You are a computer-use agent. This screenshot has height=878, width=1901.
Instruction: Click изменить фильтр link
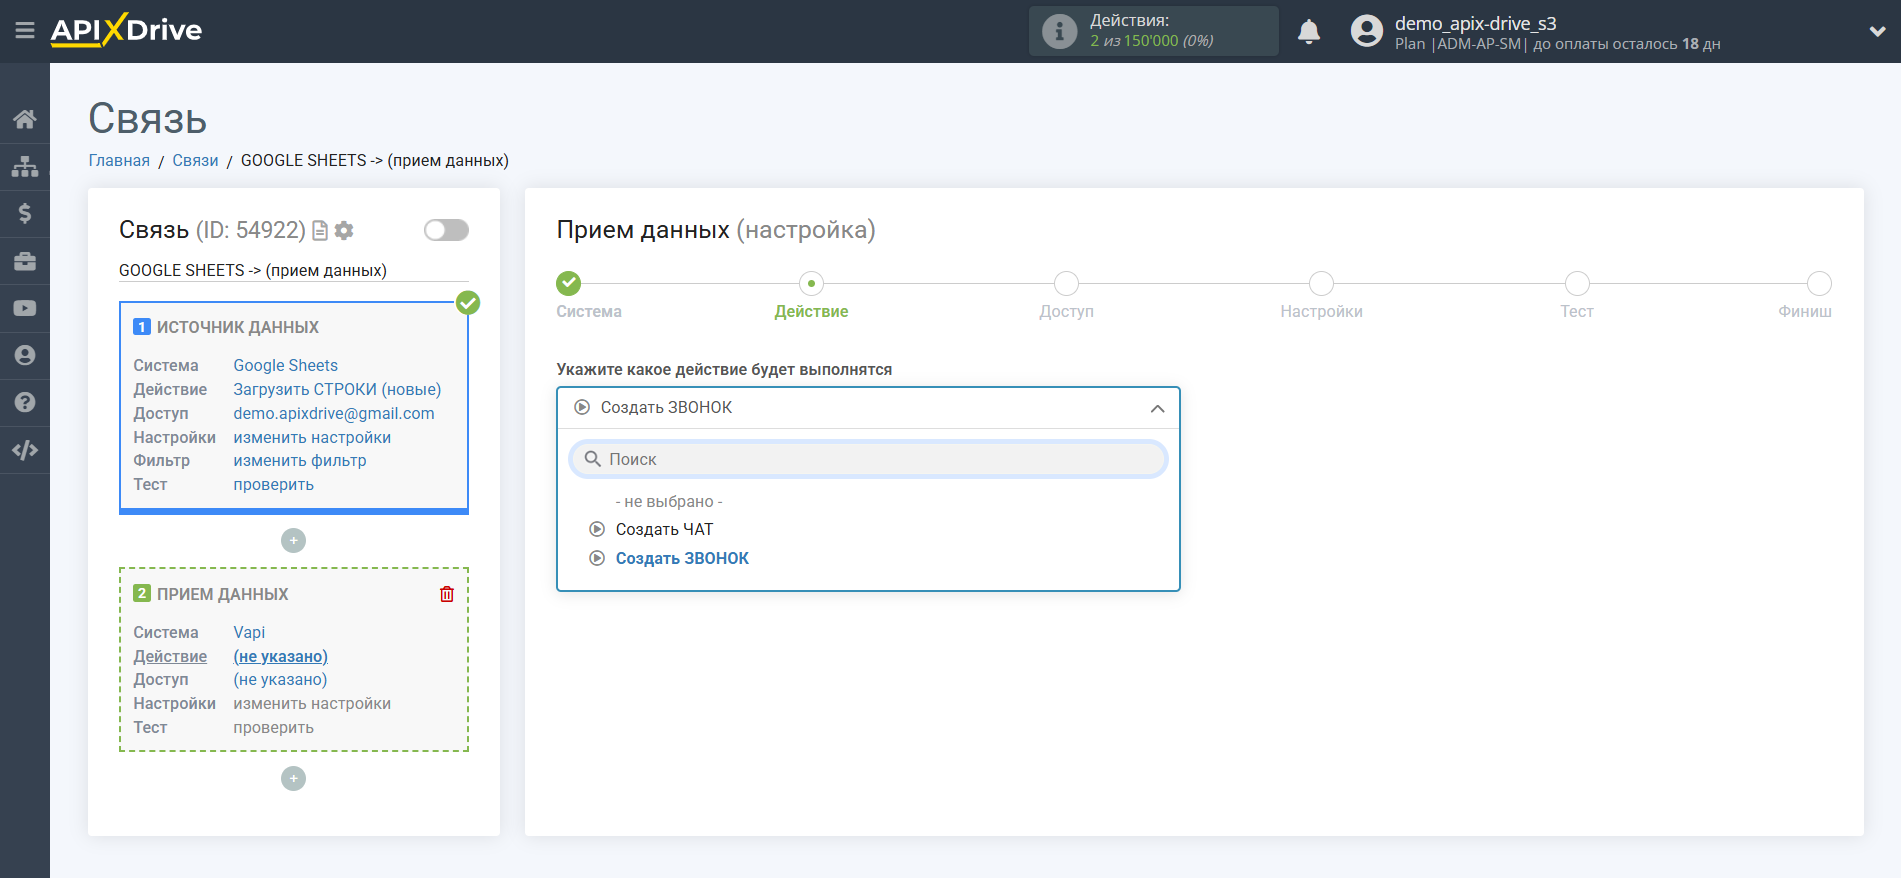click(x=300, y=461)
